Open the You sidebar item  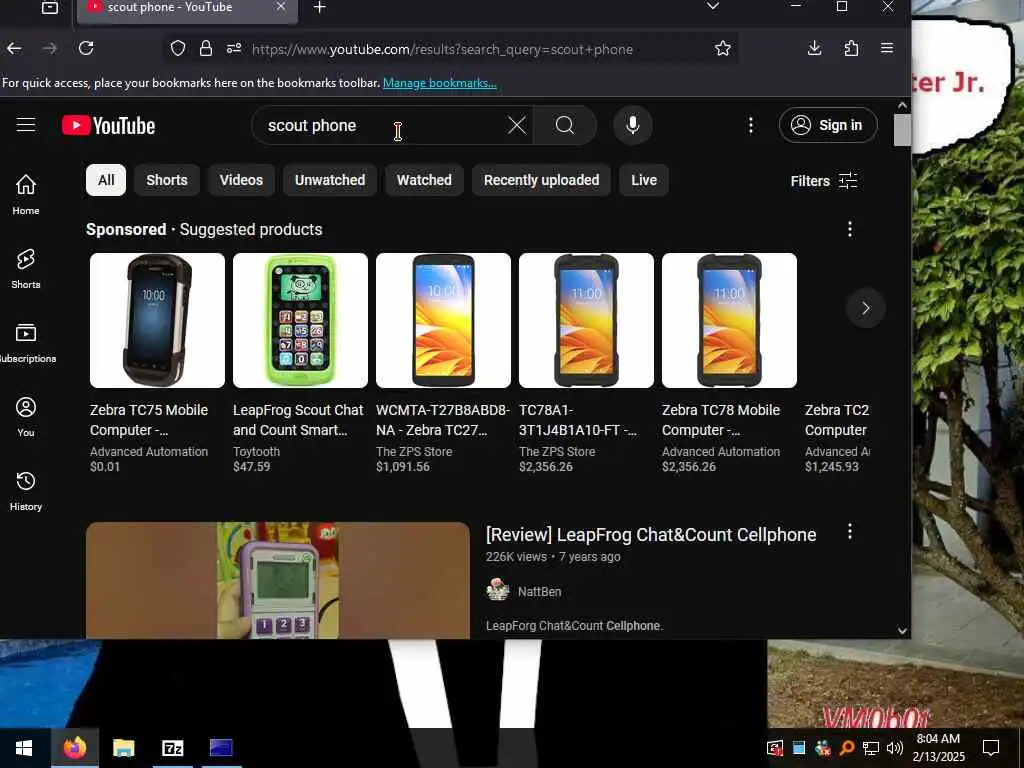[x=25, y=417]
